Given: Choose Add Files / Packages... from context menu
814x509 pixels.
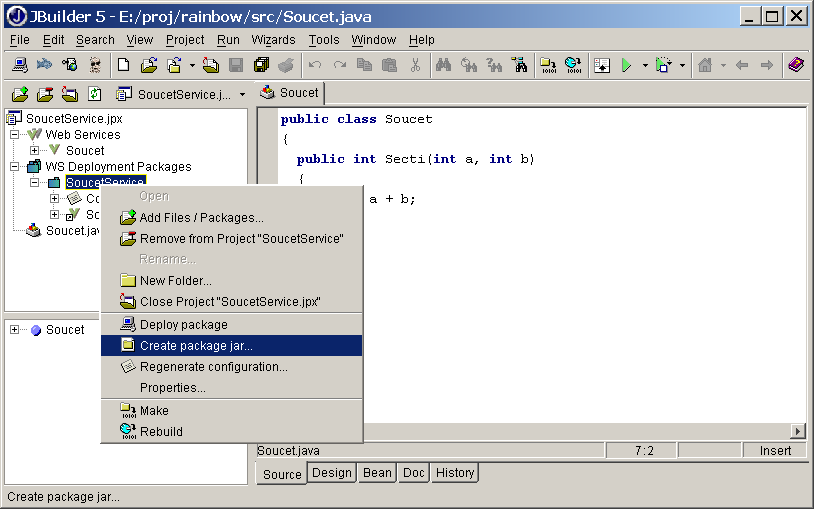Looking at the screenshot, I should tap(232, 218).
